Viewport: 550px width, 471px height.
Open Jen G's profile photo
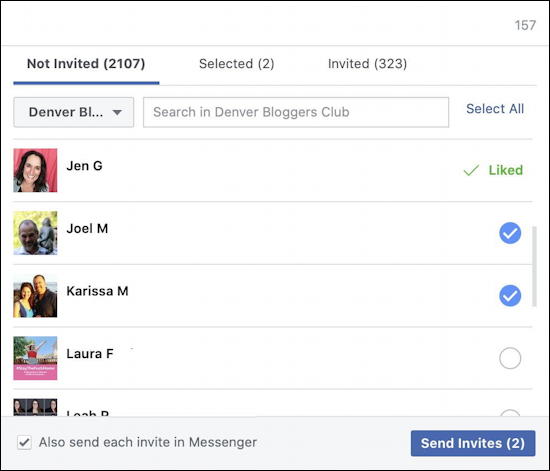tap(35, 170)
